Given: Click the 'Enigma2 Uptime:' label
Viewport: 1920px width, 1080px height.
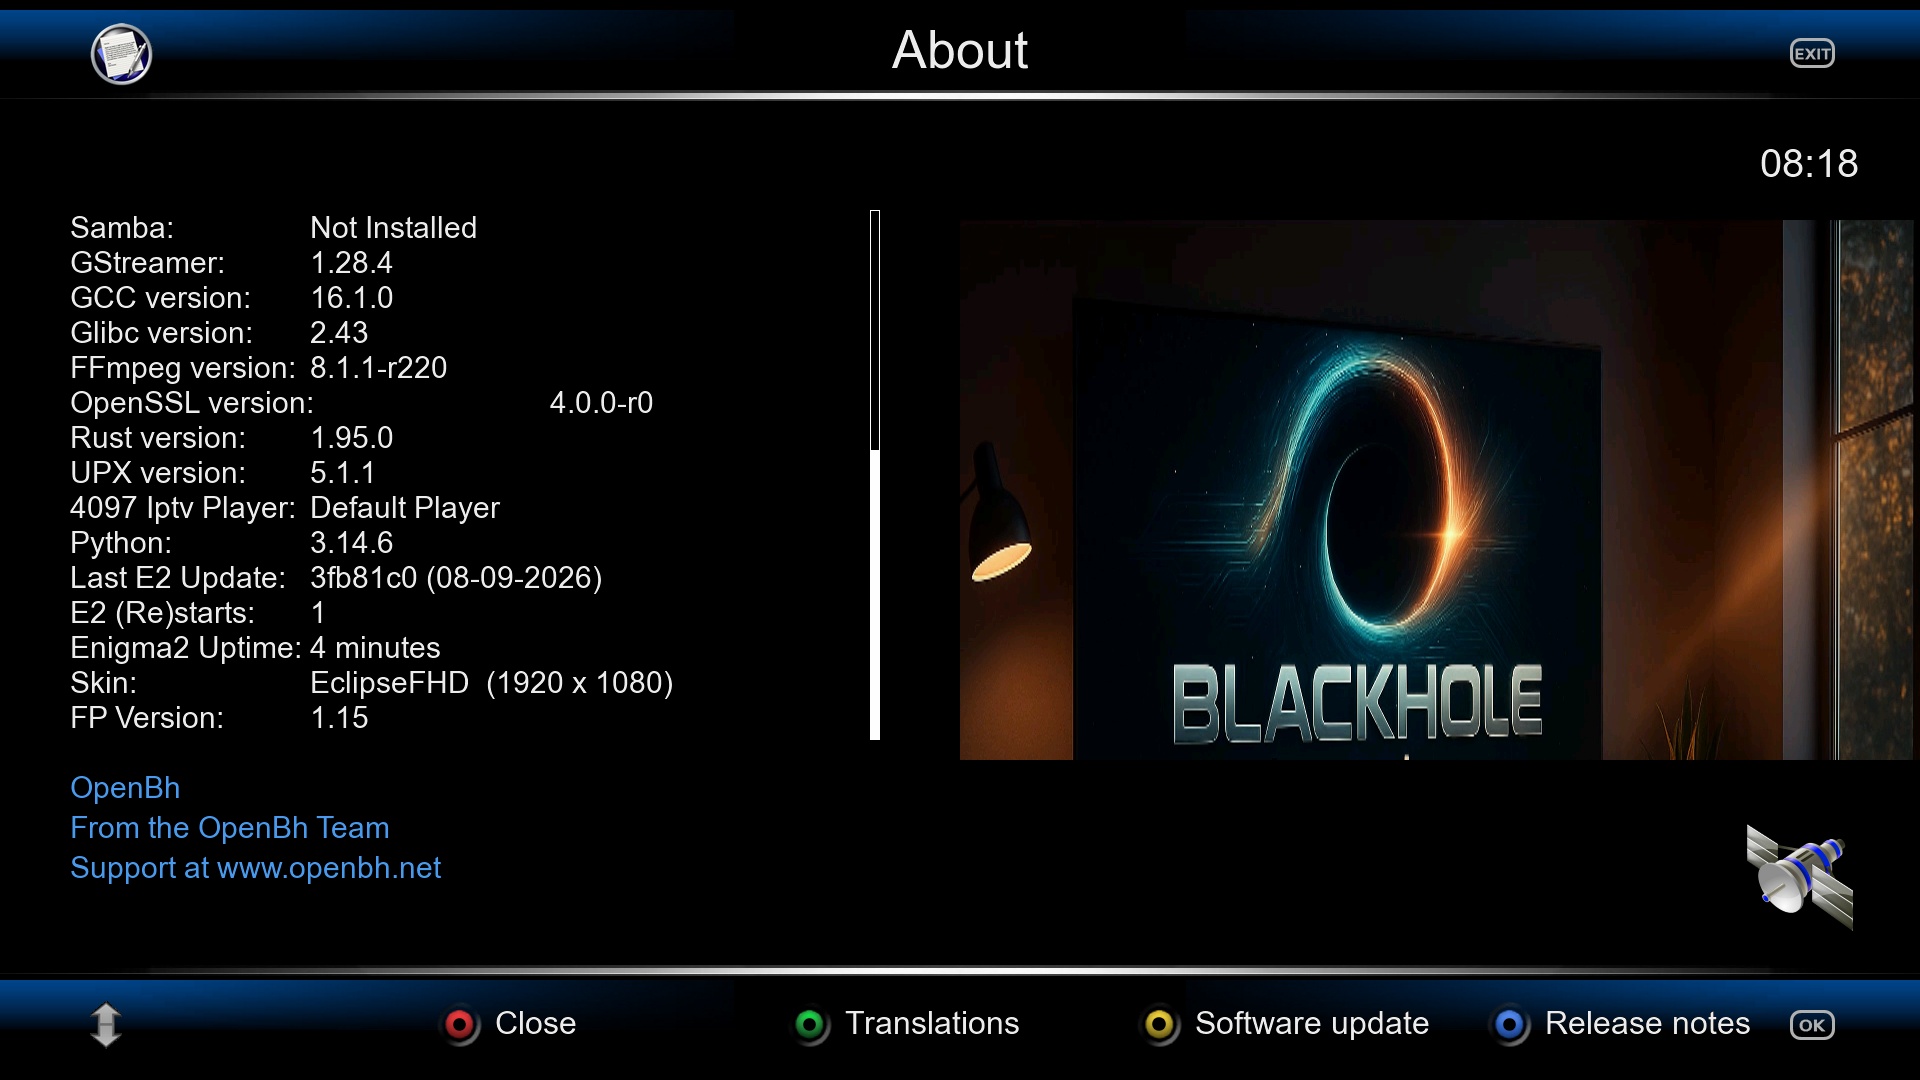Looking at the screenshot, I should pyautogui.click(x=186, y=649).
